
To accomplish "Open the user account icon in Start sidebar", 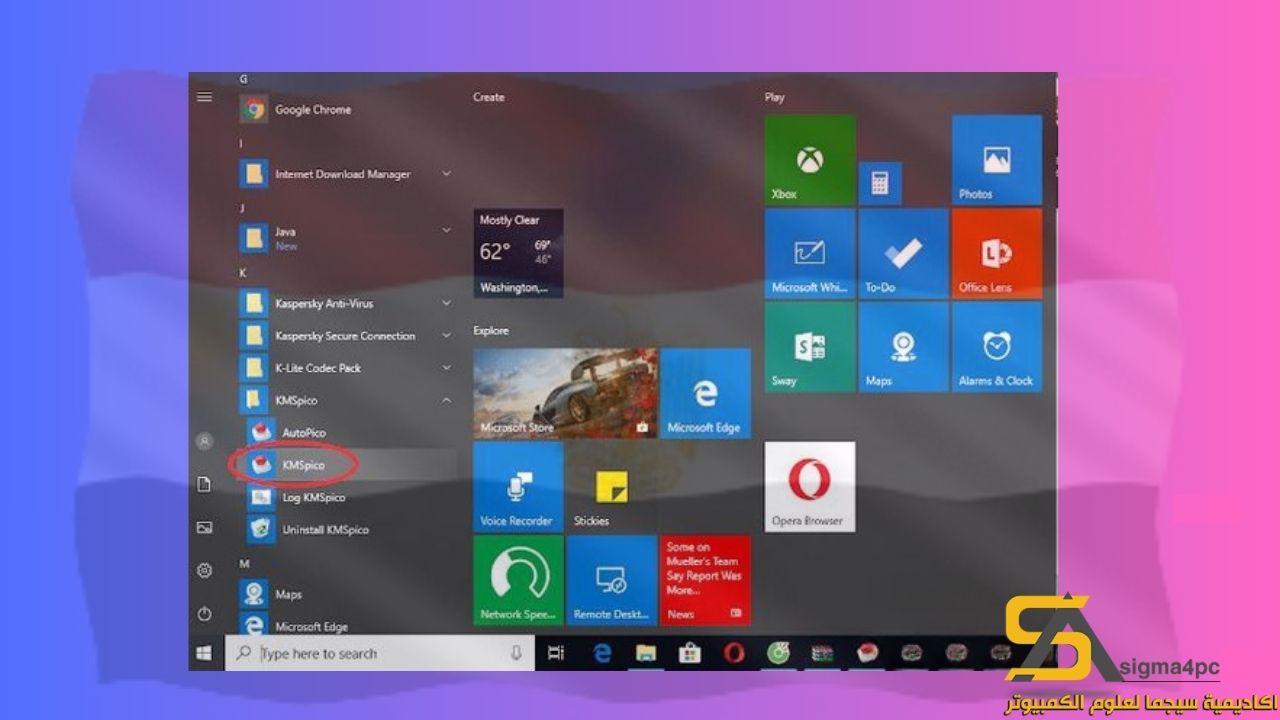I will click(x=205, y=441).
